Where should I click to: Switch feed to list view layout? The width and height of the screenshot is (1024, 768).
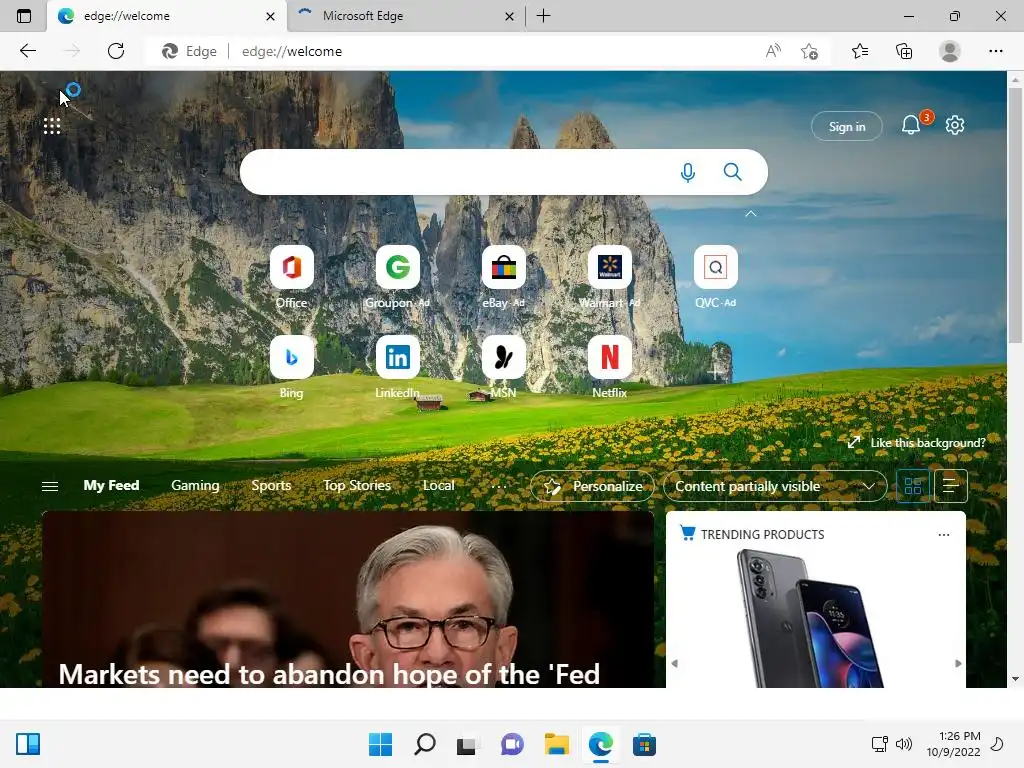pyautogui.click(x=951, y=486)
